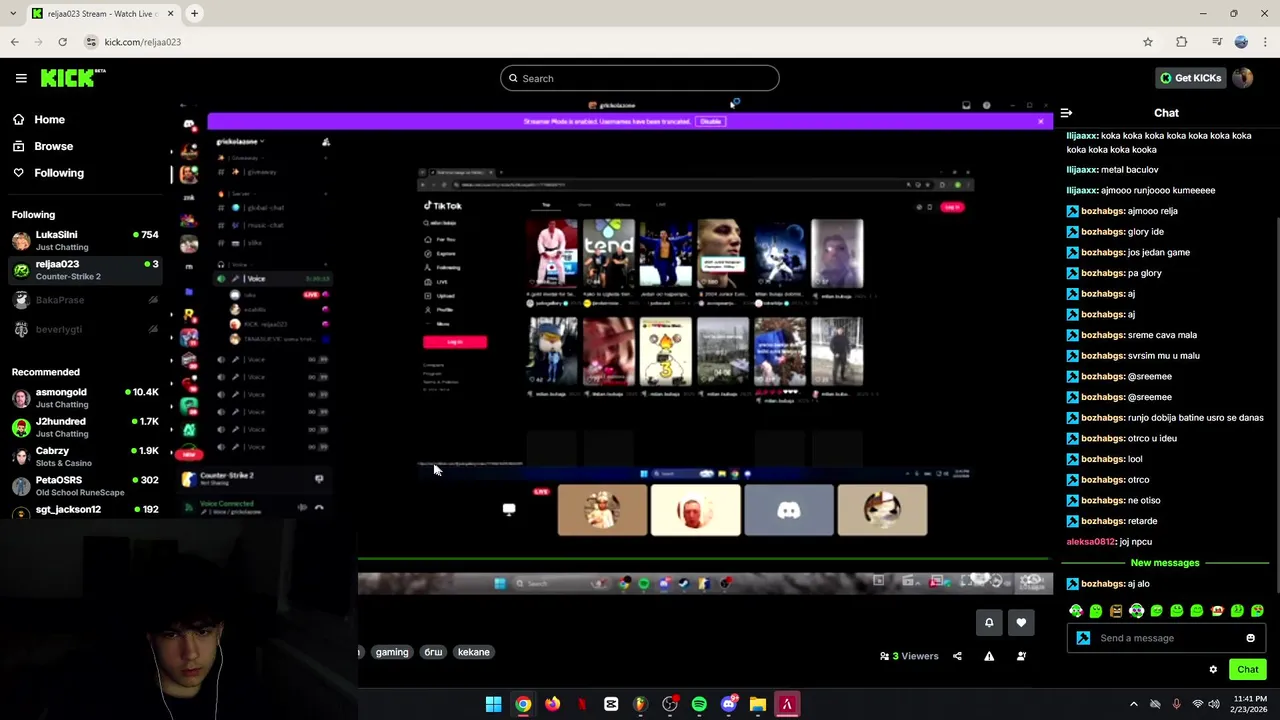Toggle follow heart button
1280x720 pixels.
coord(1021,622)
